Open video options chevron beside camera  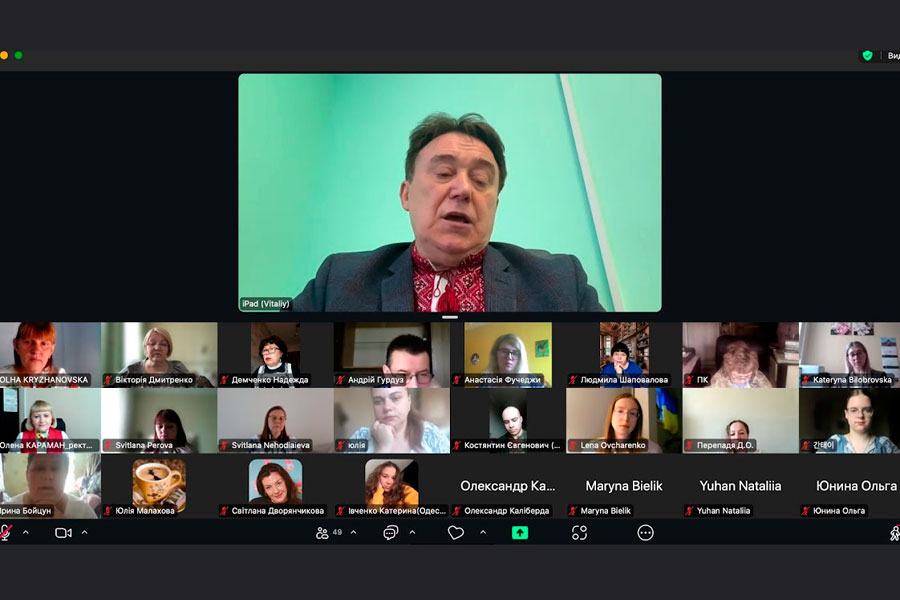pos(84,533)
